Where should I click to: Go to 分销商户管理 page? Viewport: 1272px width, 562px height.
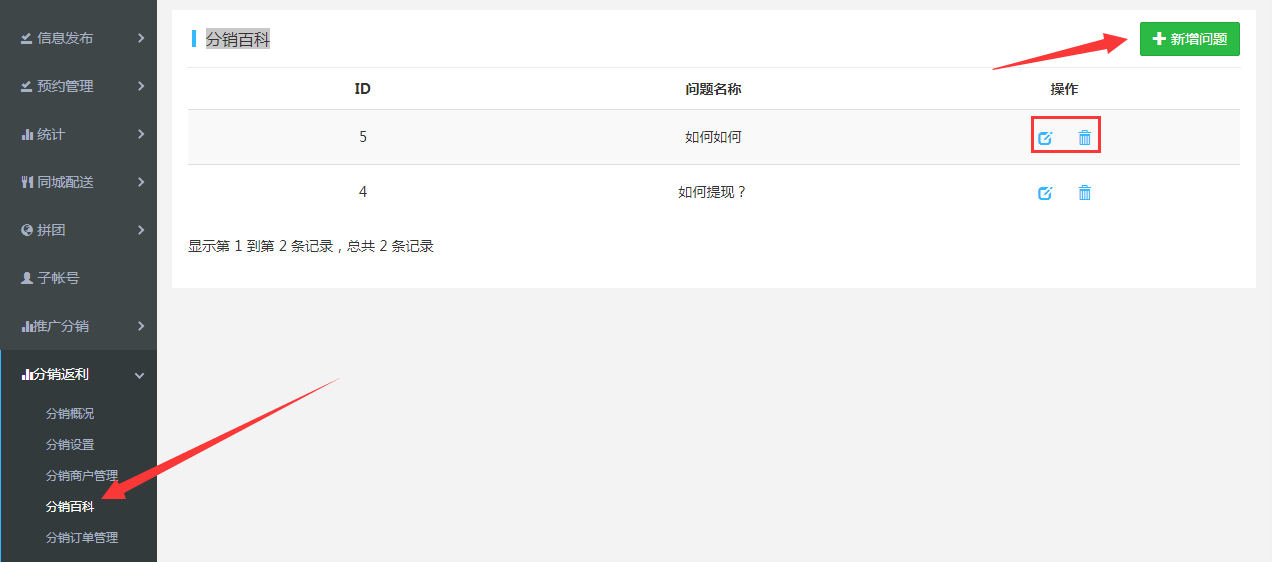[x=82, y=475]
